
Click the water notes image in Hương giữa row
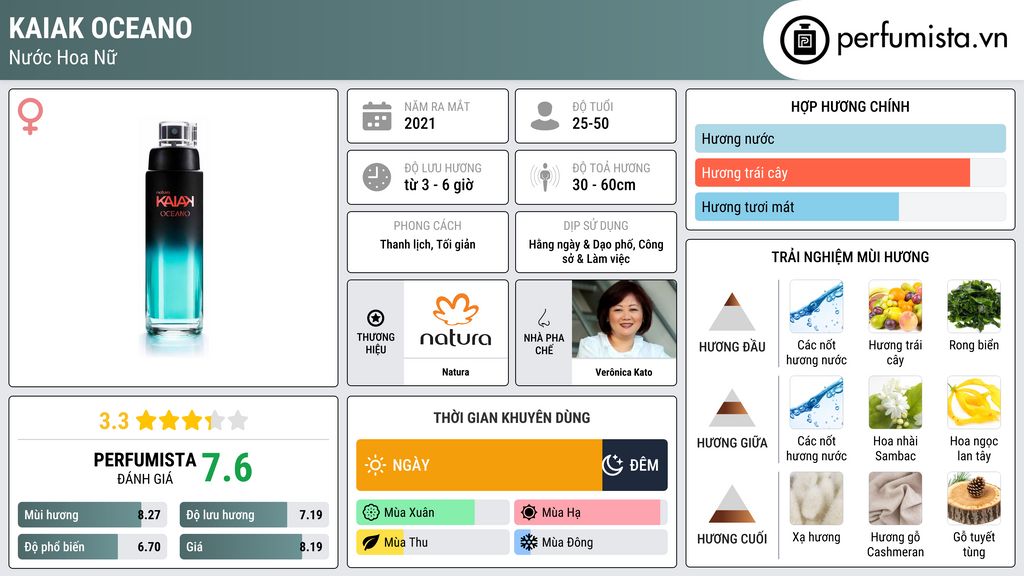click(x=816, y=402)
